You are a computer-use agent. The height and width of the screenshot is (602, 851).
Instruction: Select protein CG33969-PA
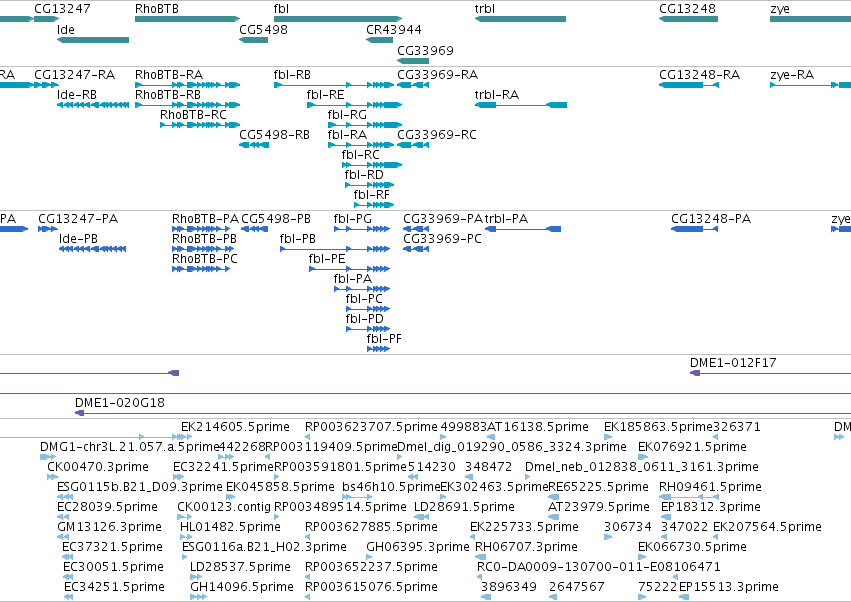pyautogui.click(x=416, y=229)
